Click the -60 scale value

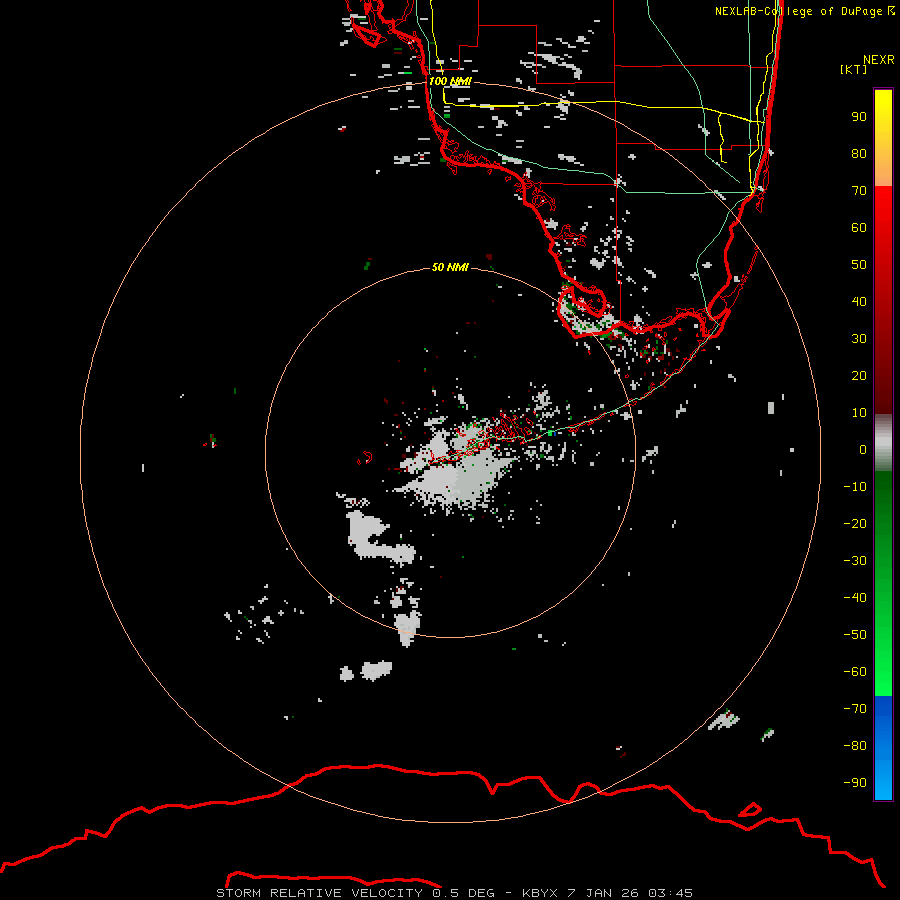(x=855, y=672)
